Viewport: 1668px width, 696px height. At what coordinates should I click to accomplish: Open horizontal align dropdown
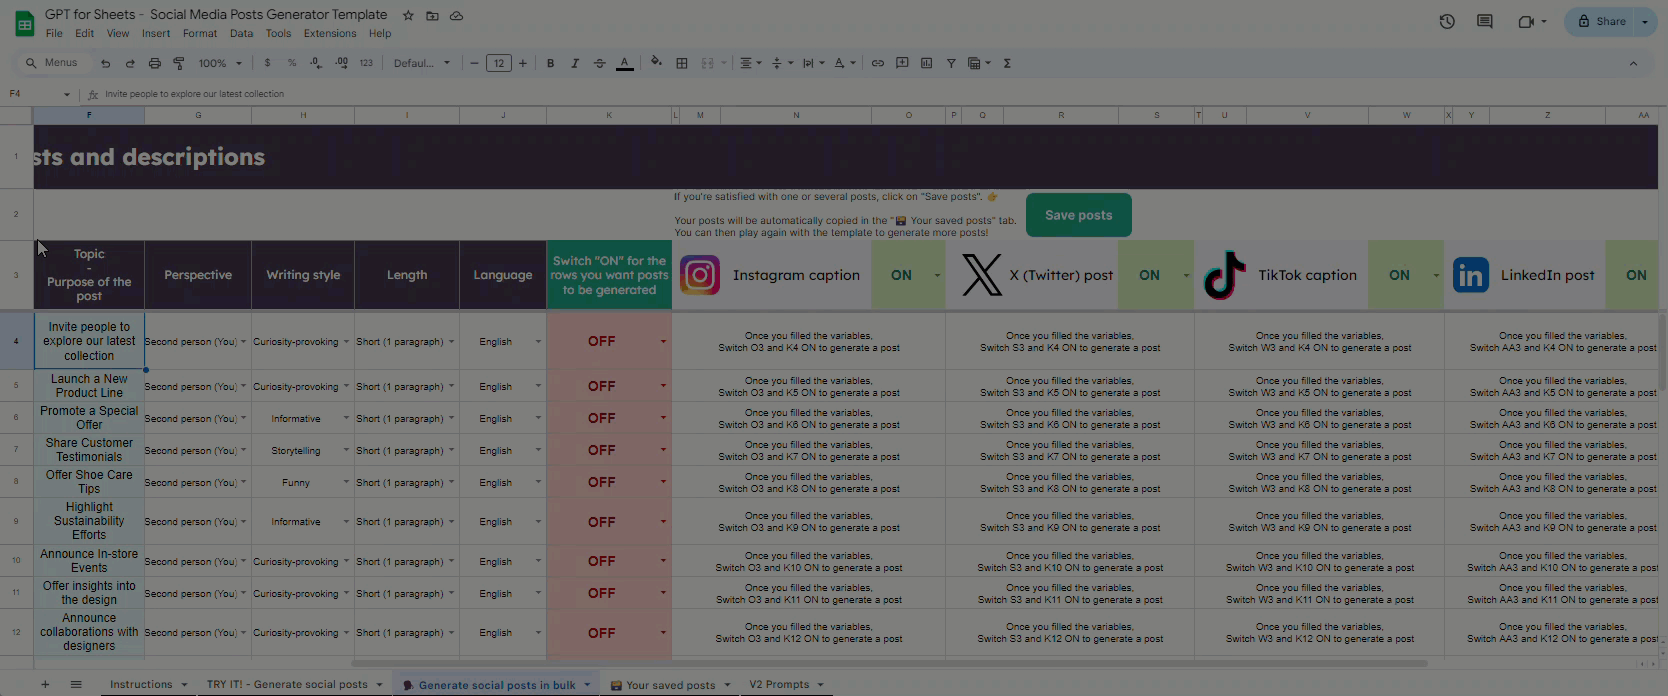pos(750,63)
